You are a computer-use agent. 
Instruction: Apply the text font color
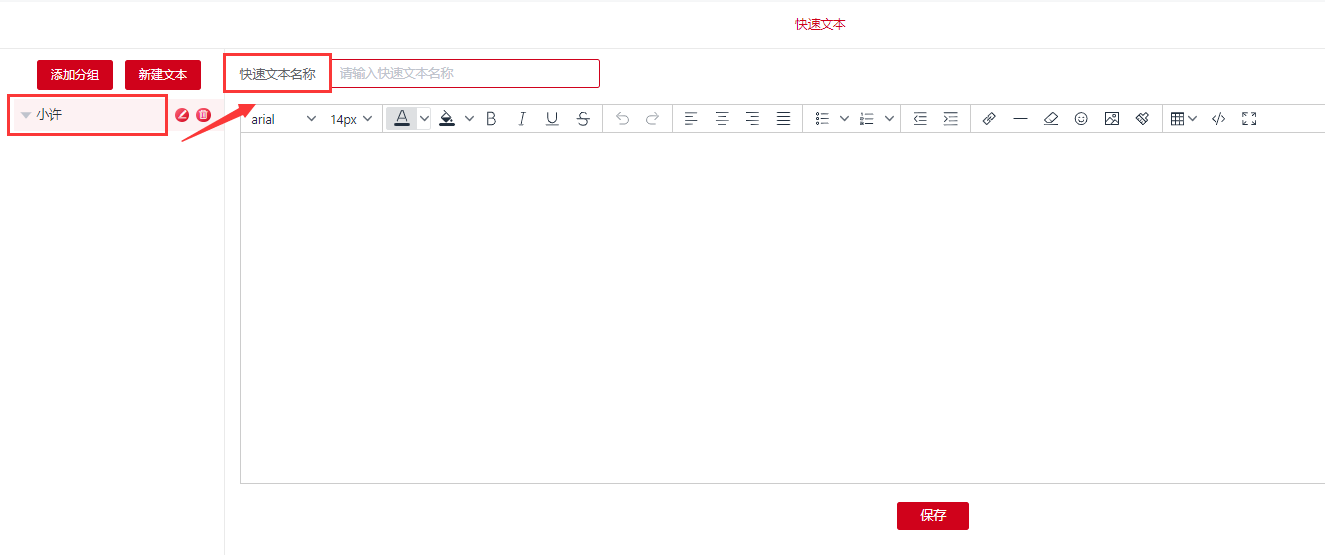[401, 118]
